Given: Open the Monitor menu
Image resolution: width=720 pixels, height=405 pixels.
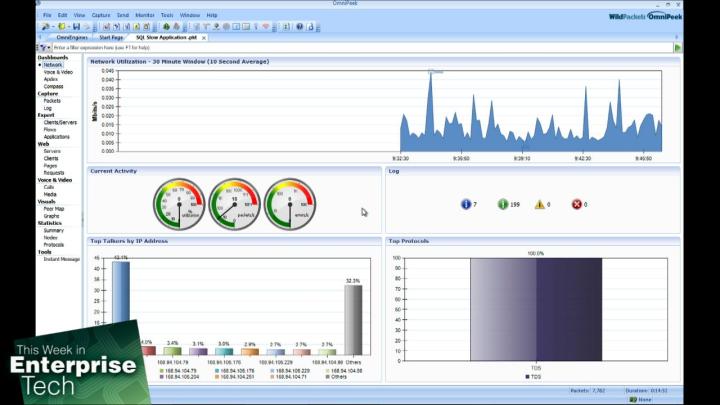Looking at the screenshot, I should 145,15.
